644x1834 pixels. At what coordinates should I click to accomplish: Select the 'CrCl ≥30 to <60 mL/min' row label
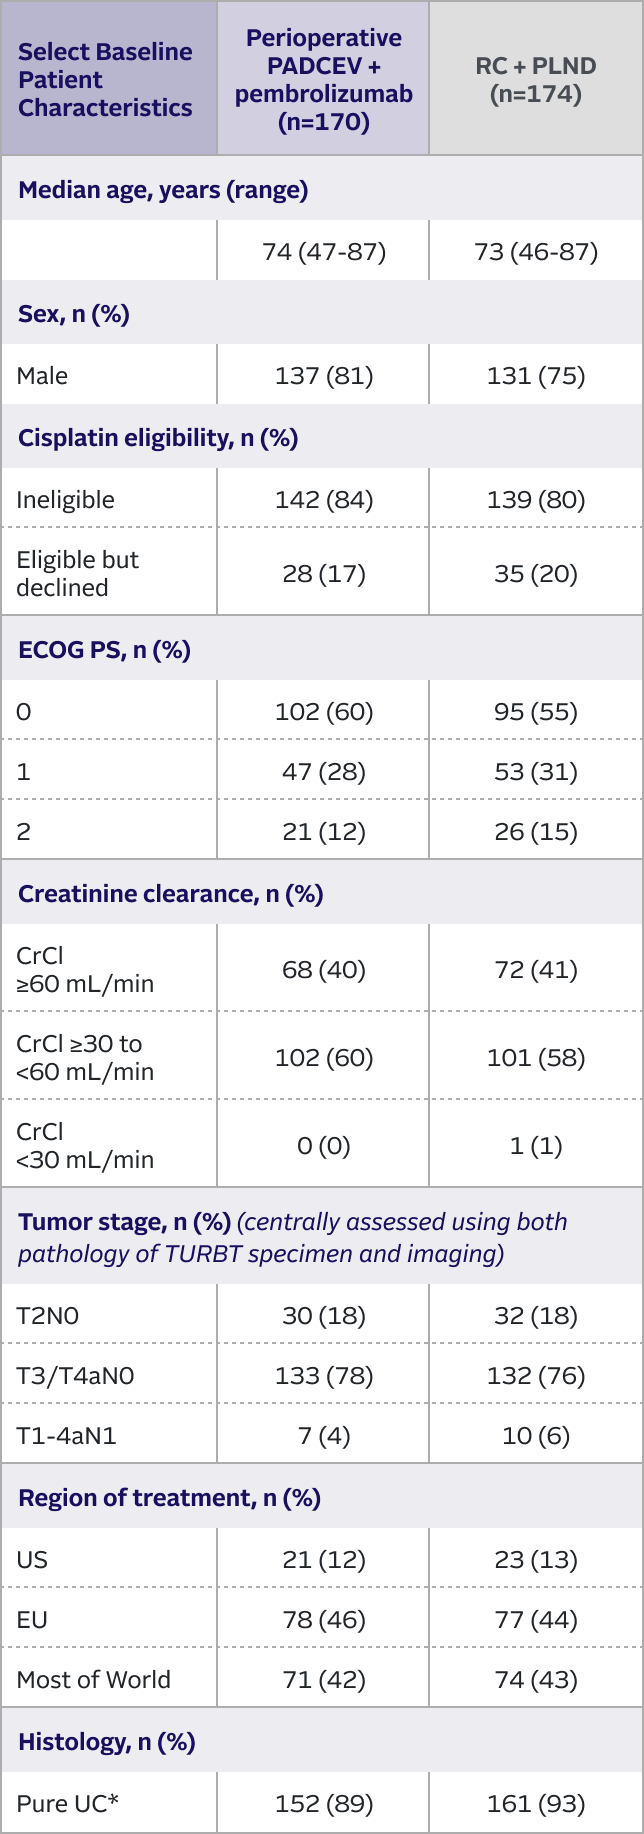tap(85, 1058)
